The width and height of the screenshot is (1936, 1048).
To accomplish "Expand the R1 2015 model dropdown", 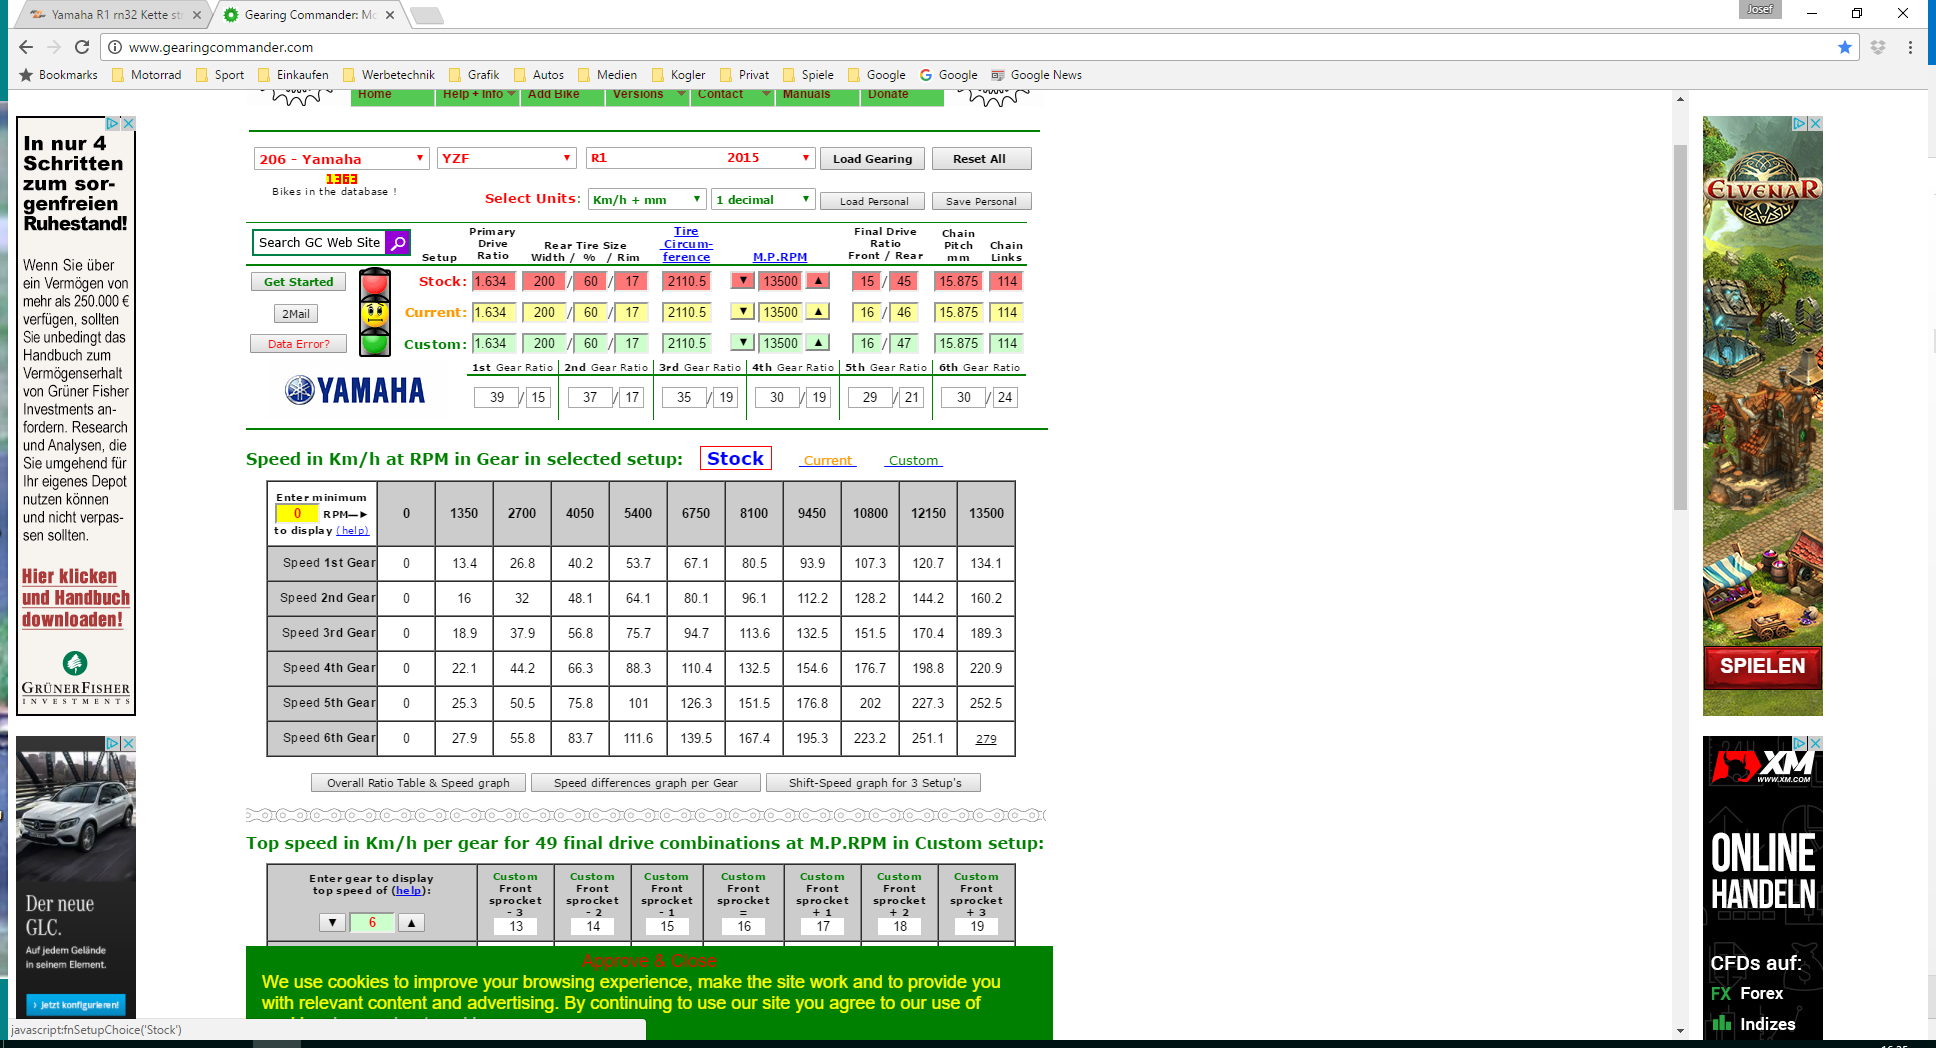I will 699,158.
